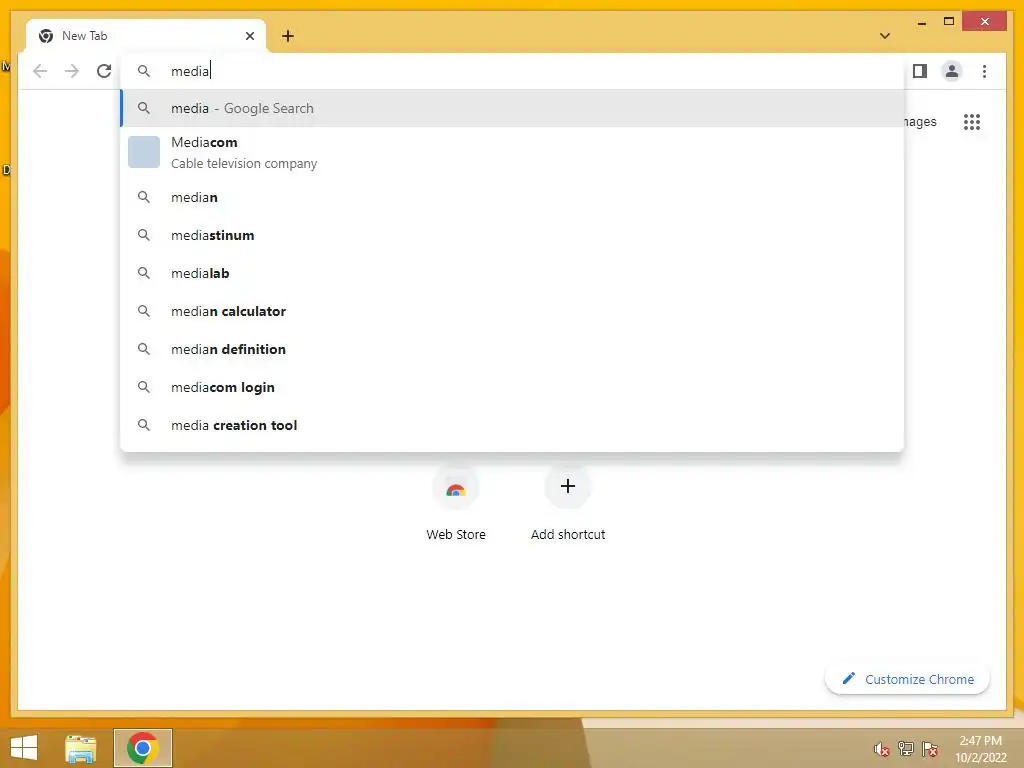Image resolution: width=1024 pixels, height=768 pixels.
Task: Choose the 'median definition' suggestion
Action: tap(513, 349)
